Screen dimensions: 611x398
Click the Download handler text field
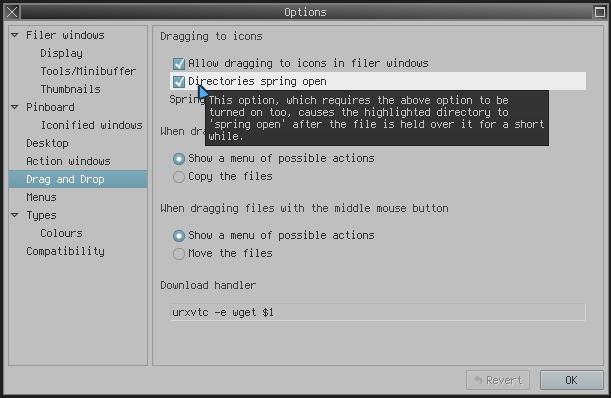click(x=378, y=312)
